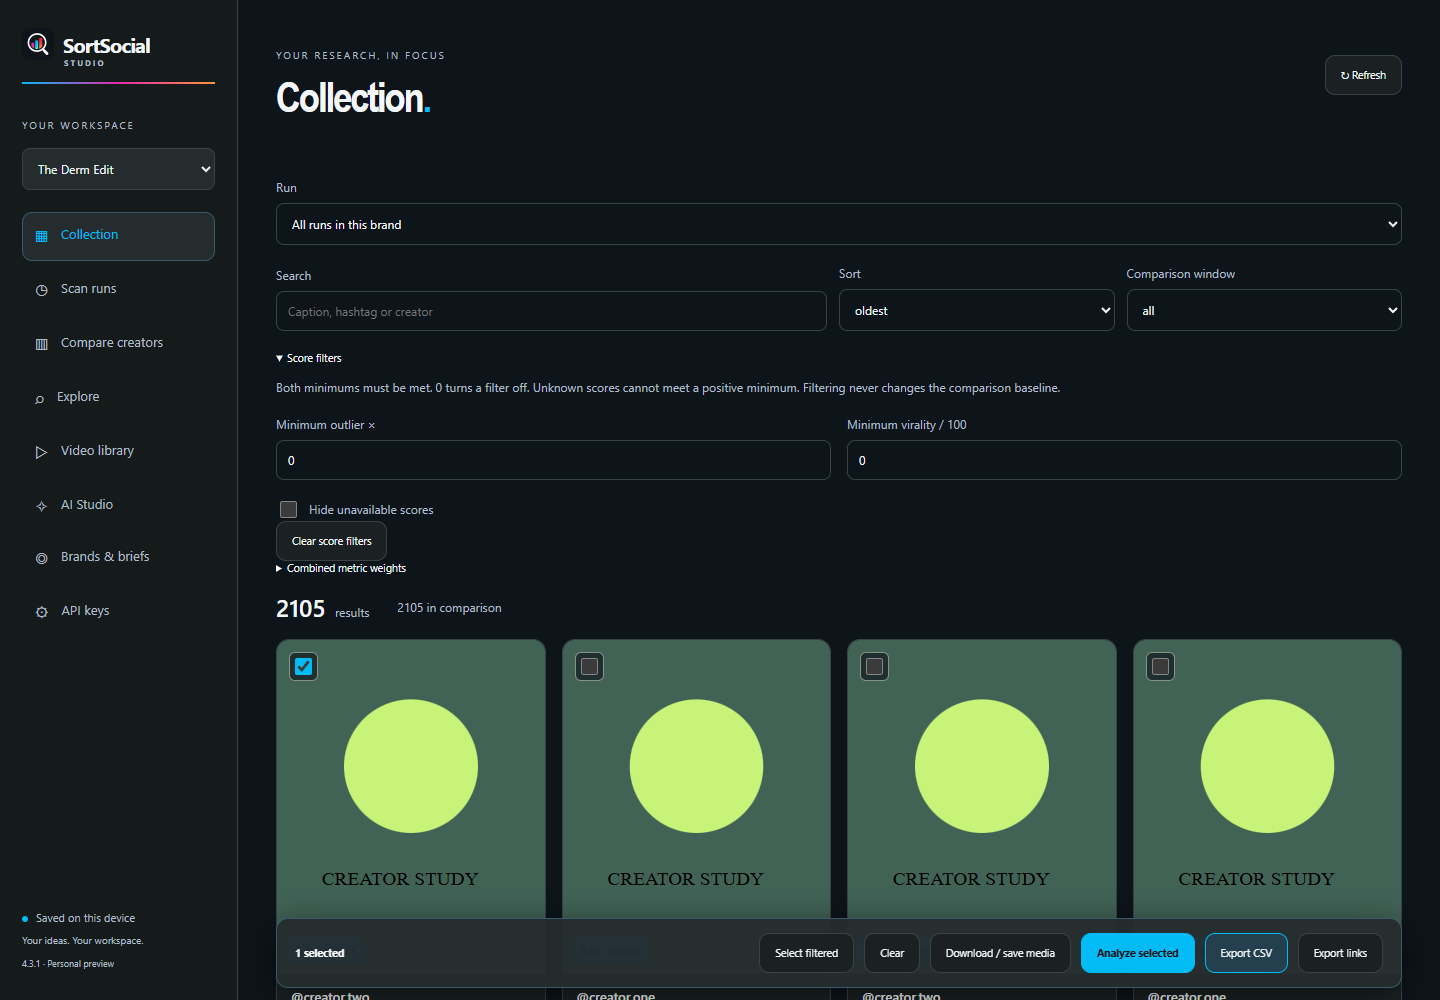
Task: Select the fourth creator study card checkbox
Action: pyautogui.click(x=1161, y=666)
